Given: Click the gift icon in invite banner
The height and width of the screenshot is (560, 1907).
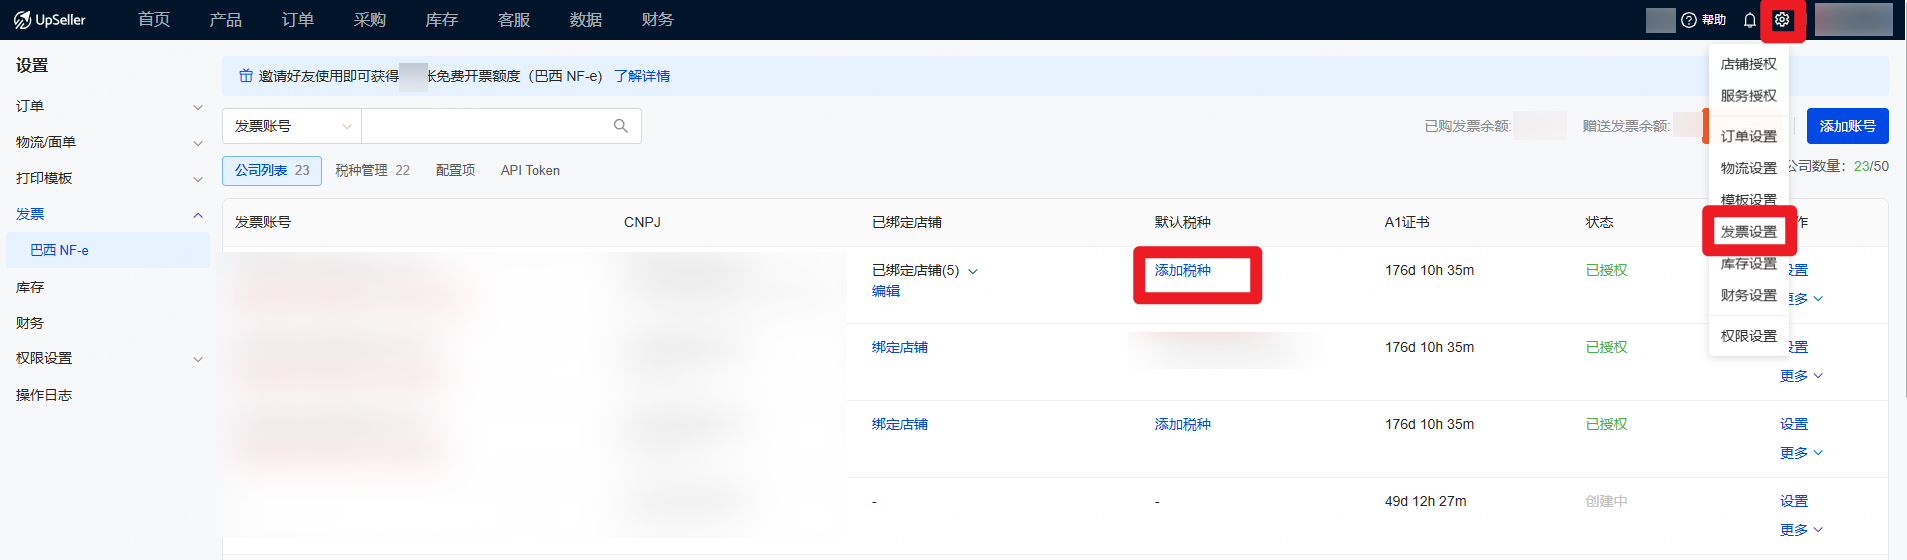Looking at the screenshot, I should (x=246, y=76).
